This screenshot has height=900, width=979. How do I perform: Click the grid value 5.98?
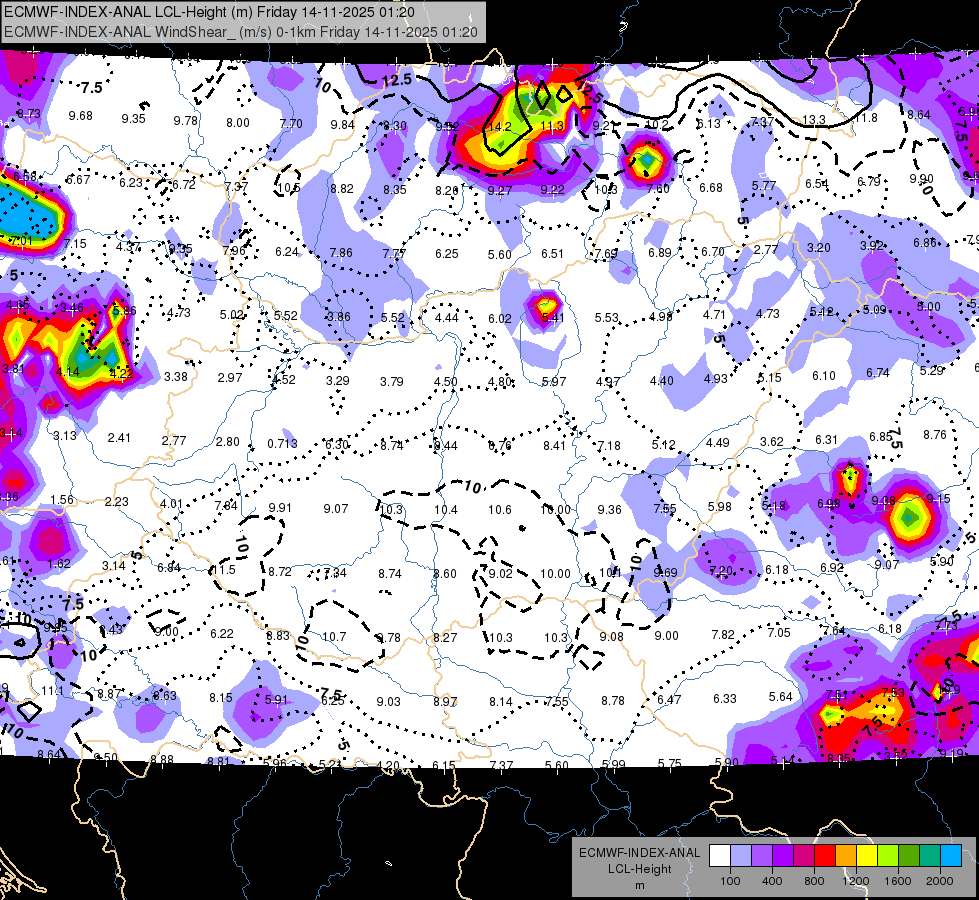point(719,507)
